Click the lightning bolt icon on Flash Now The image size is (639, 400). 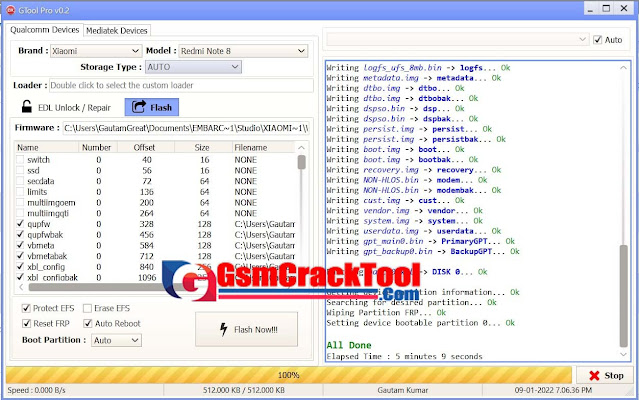223,329
